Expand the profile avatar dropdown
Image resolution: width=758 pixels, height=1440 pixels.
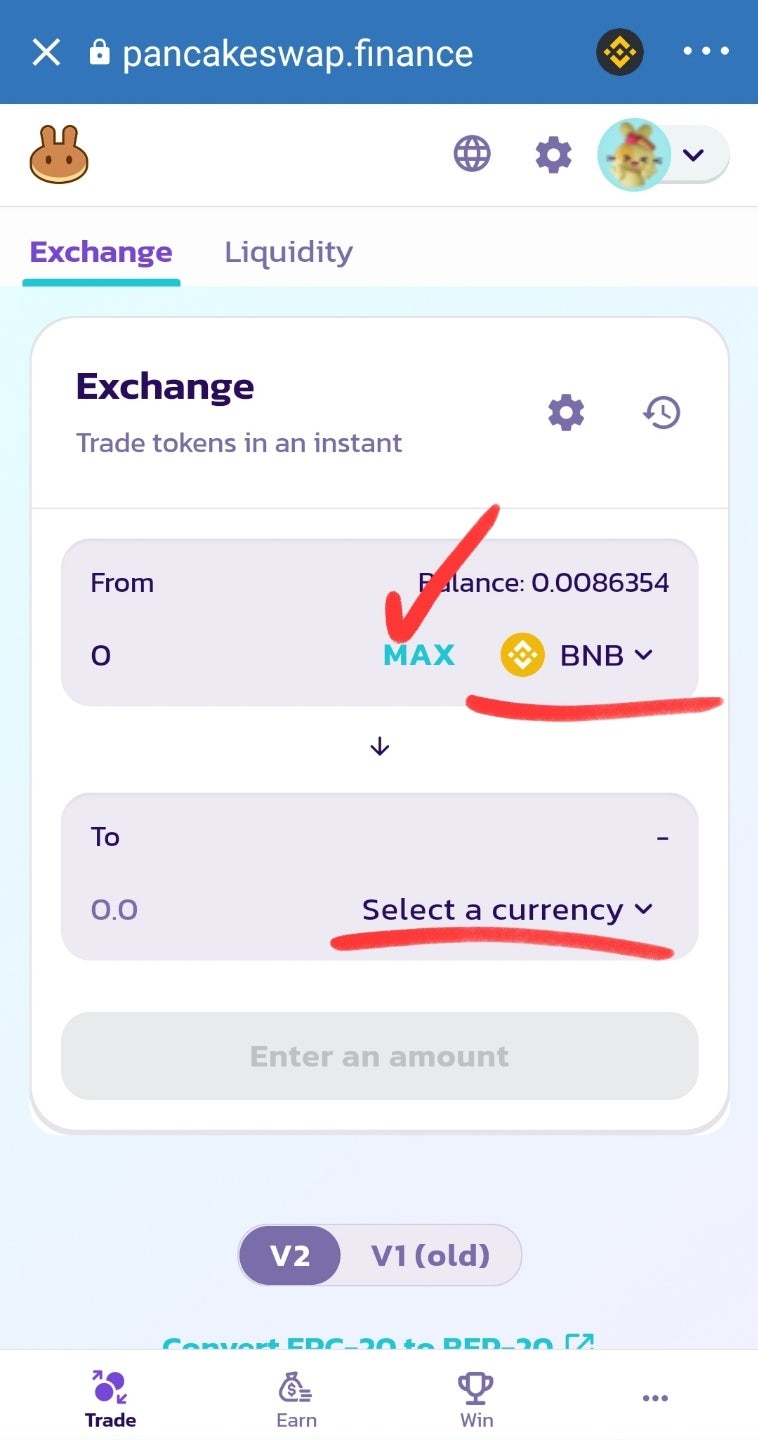[664, 155]
